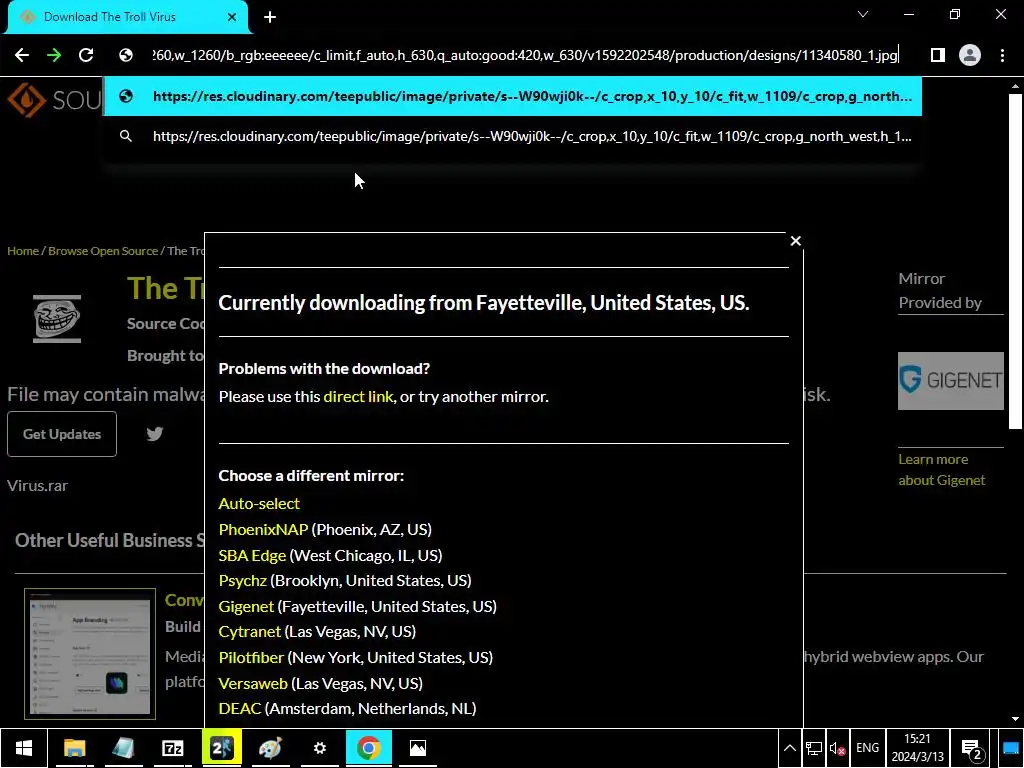
Task: Choose the PhoenixNAP mirror
Action: coord(263,529)
